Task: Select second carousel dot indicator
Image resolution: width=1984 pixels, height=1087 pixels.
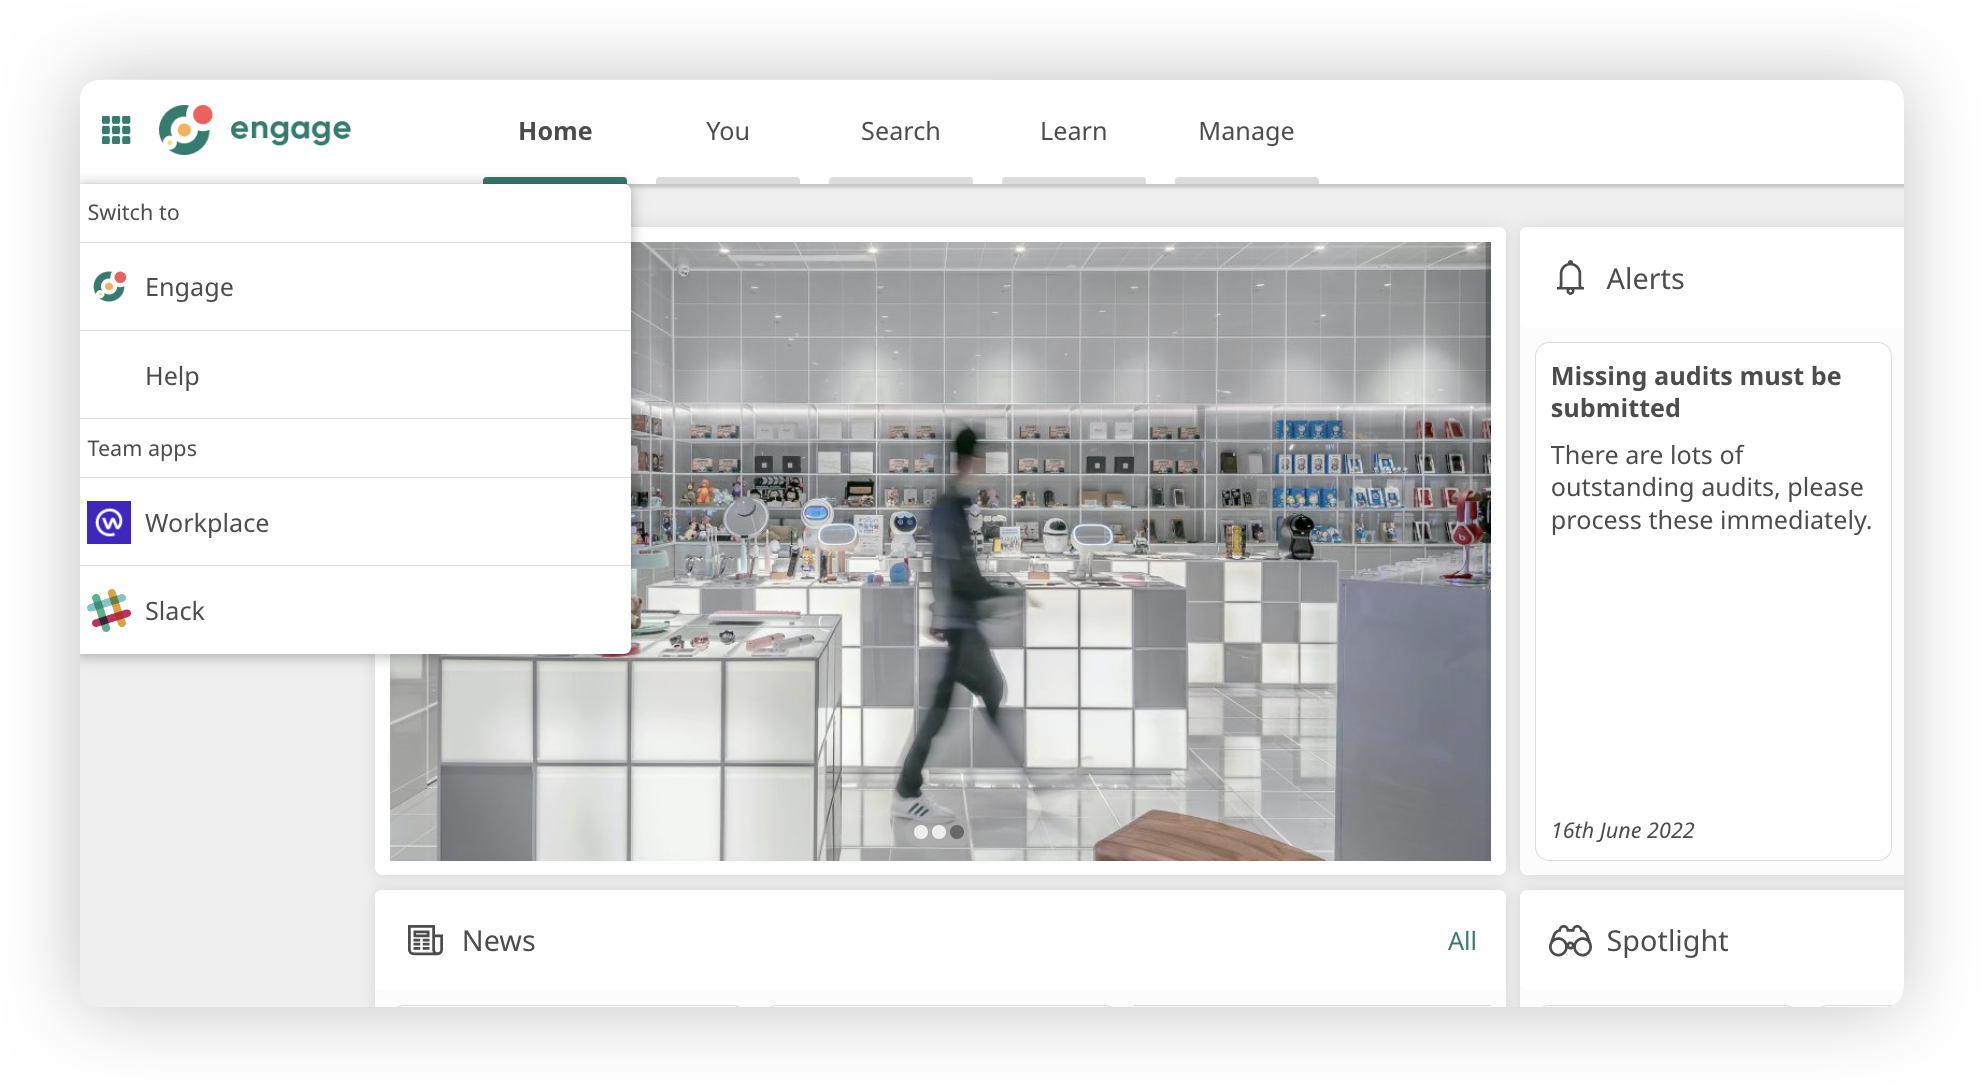Action: 939,832
